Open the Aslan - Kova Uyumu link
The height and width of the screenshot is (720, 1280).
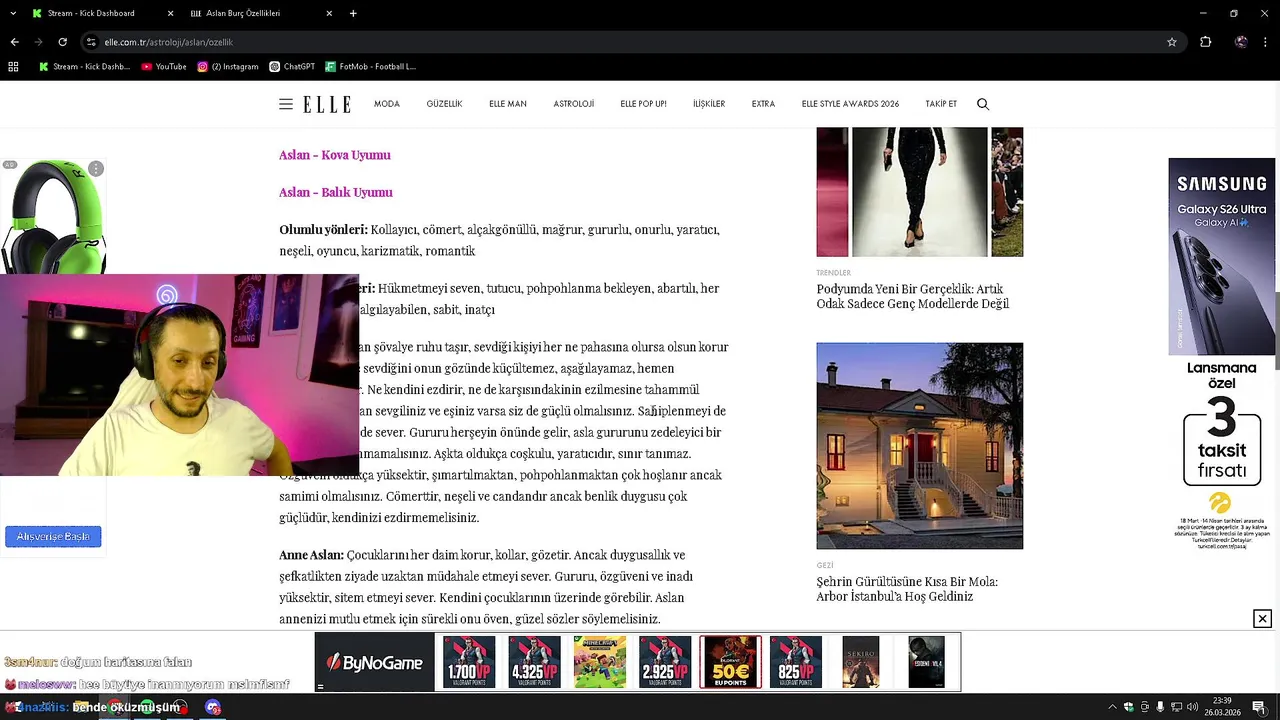[335, 155]
